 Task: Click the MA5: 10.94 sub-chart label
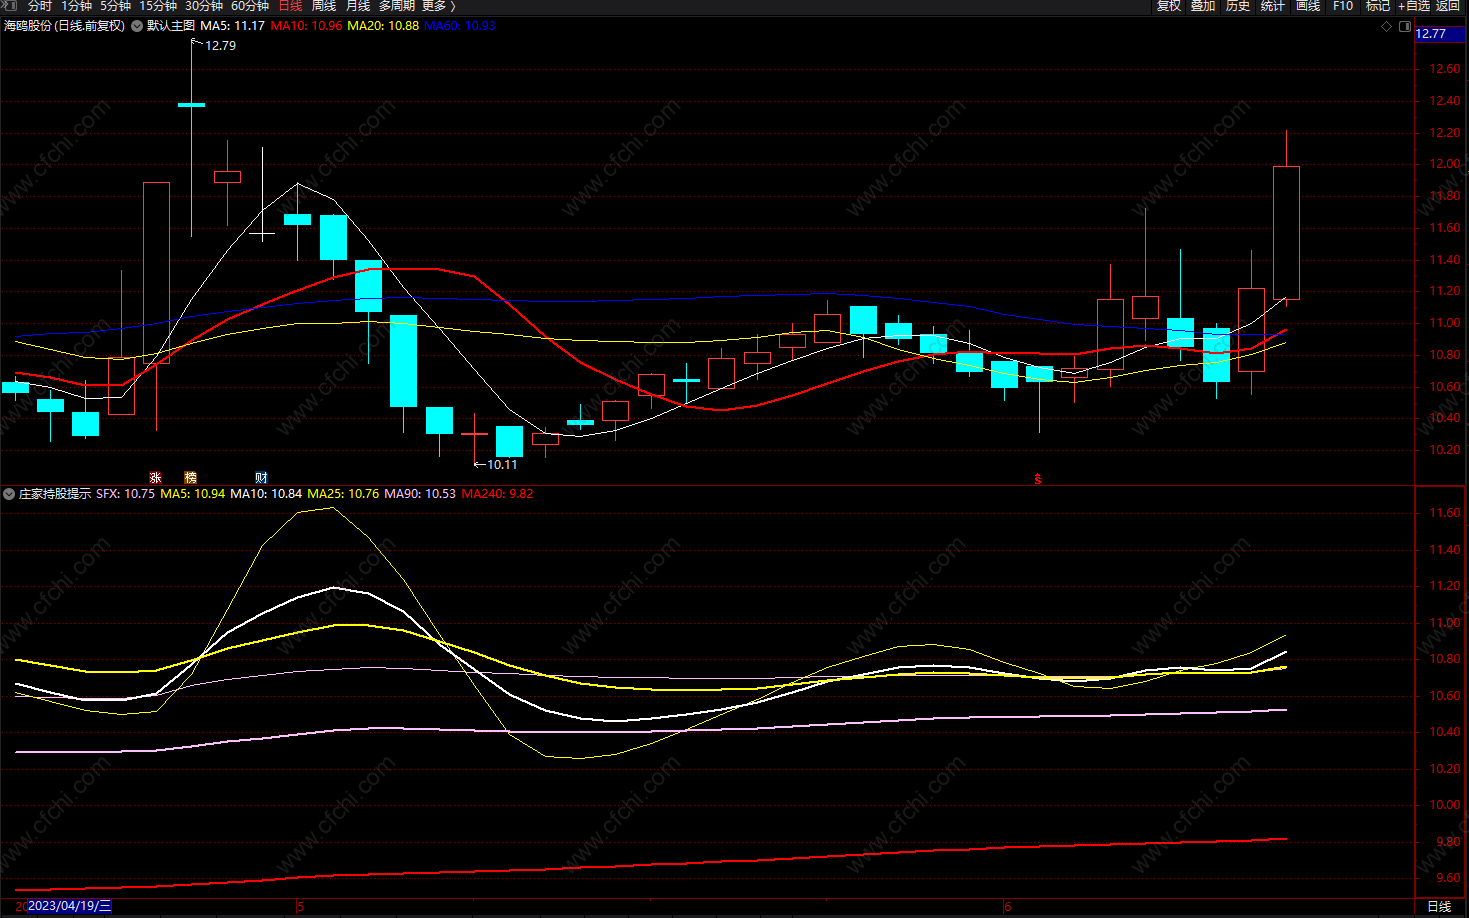click(x=192, y=494)
